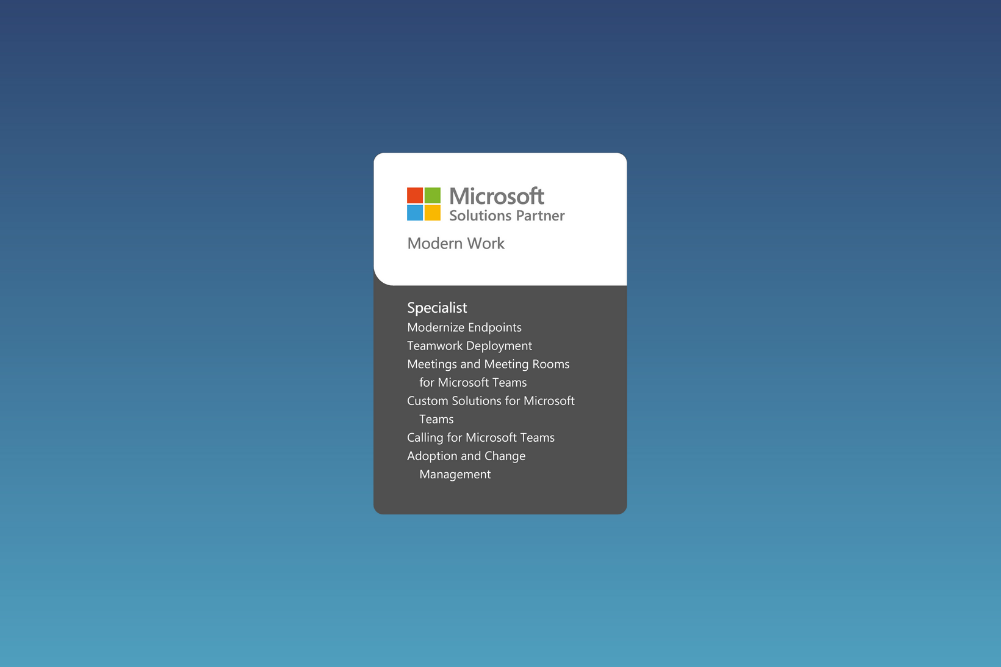Click the indented single word 'Teams' line
The width and height of the screenshot is (1001, 667).
[x=437, y=419]
